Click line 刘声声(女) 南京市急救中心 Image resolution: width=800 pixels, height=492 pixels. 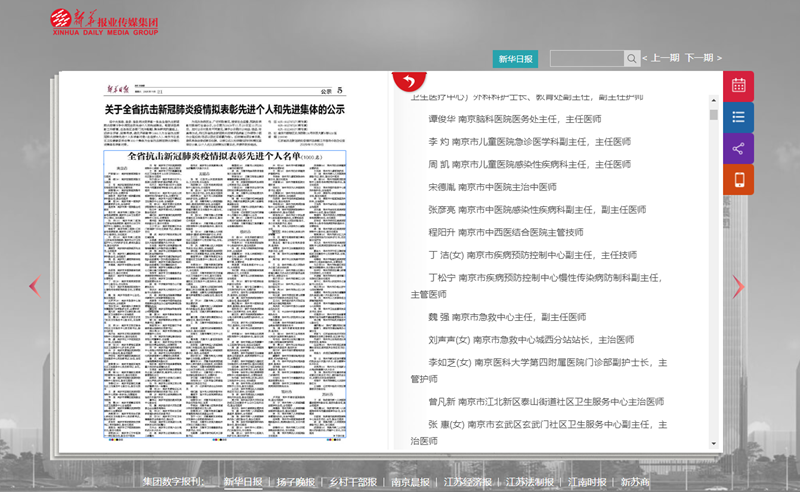pyautogui.click(x=531, y=339)
